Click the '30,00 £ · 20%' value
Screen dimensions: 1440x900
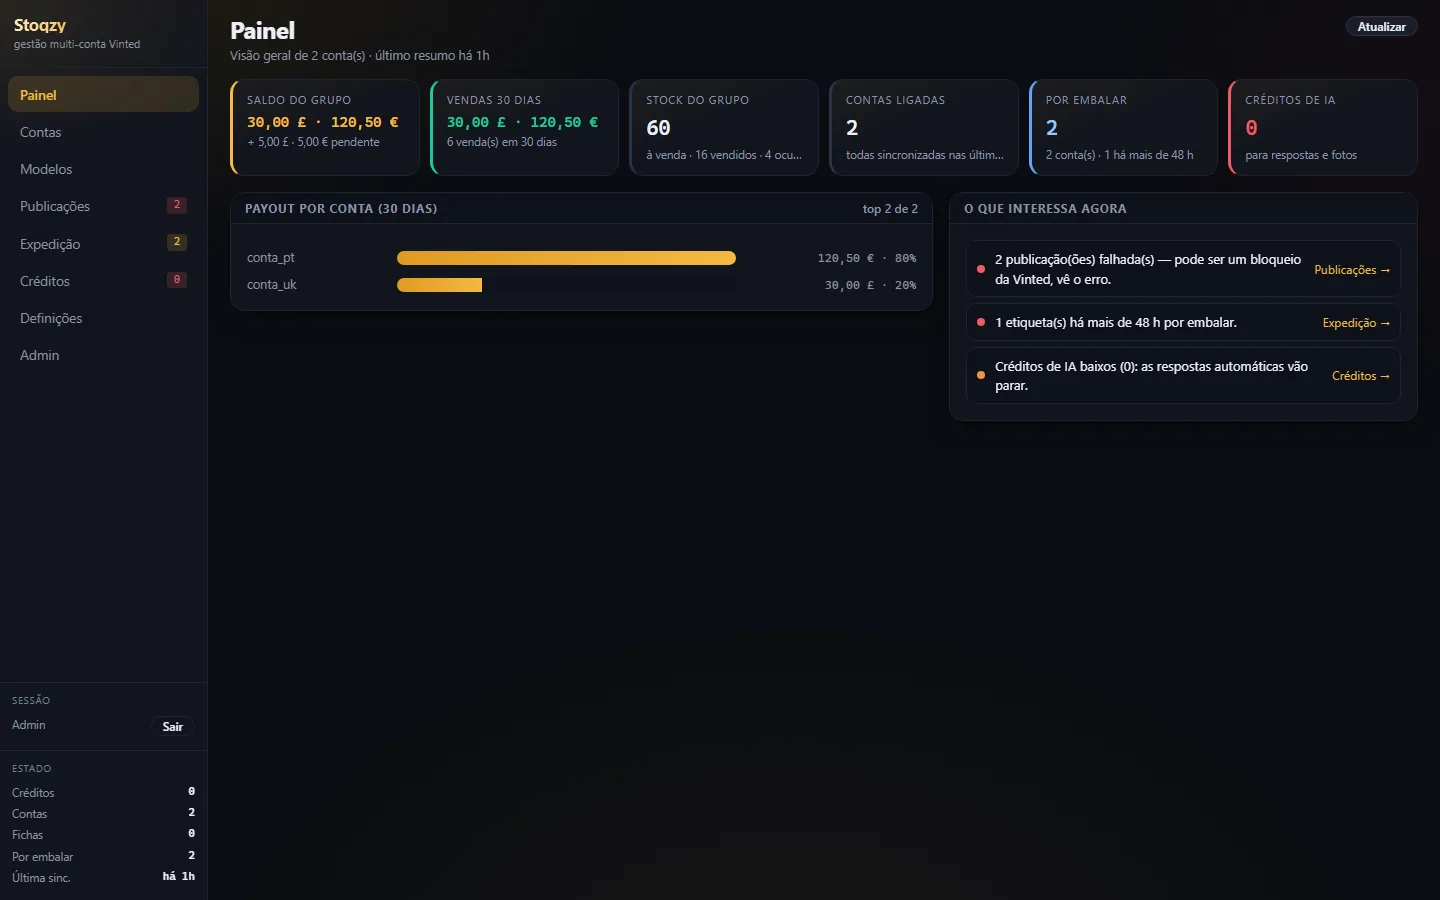point(870,285)
